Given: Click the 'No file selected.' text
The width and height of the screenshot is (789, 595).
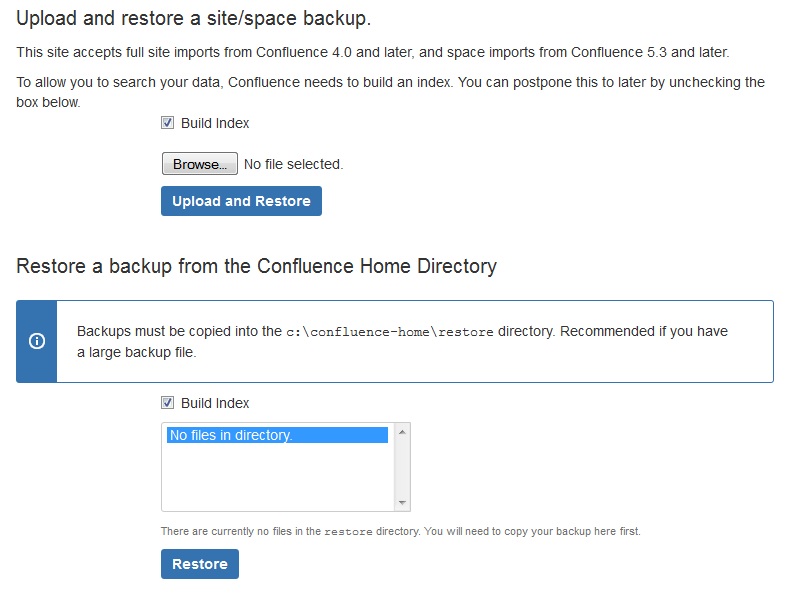Looking at the screenshot, I should [293, 164].
